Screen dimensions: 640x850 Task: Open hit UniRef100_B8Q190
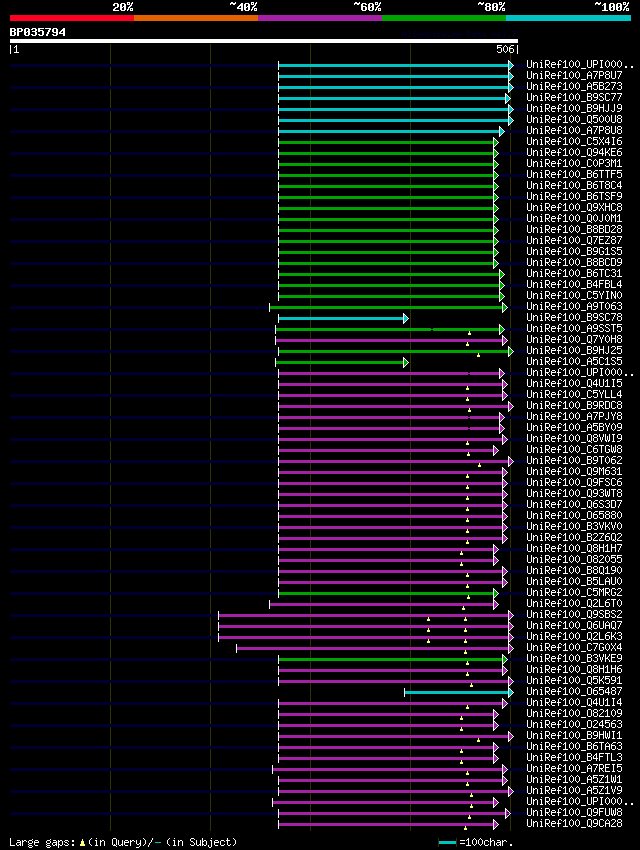(x=574, y=570)
